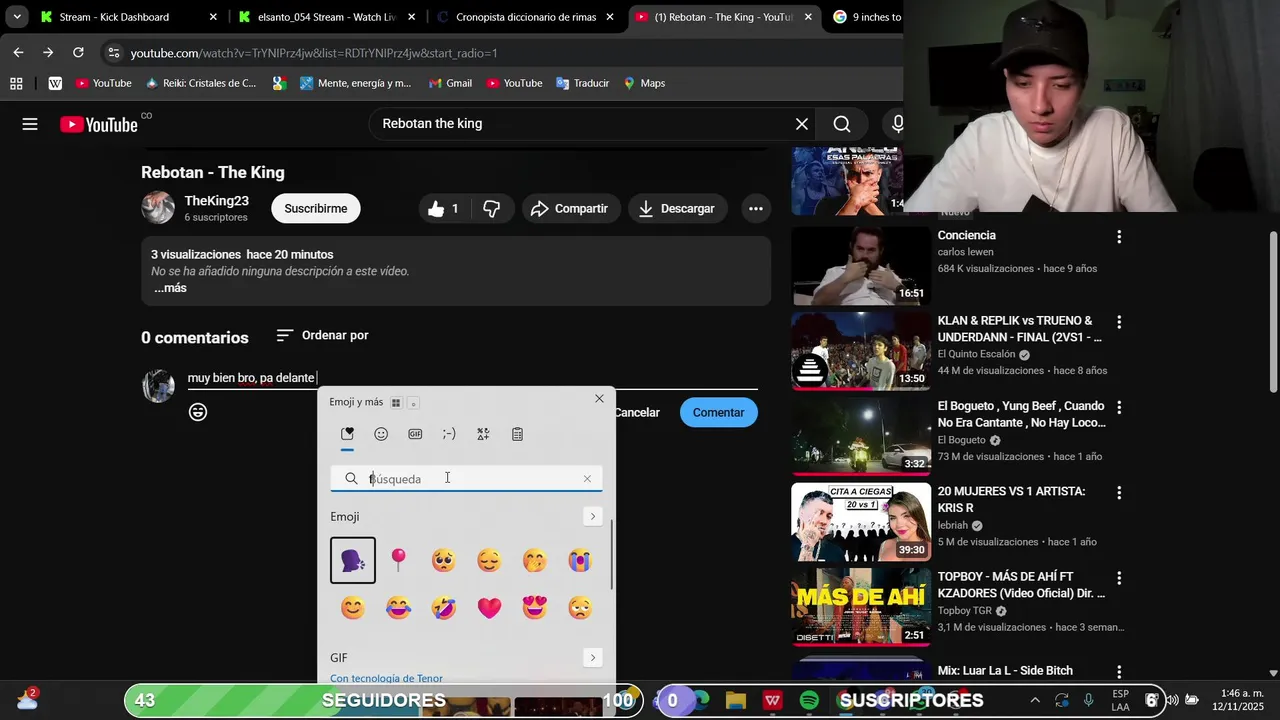Open the KLAN & REPLIK vs TRUENO title
1280x720 pixels.
[1019, 329]
